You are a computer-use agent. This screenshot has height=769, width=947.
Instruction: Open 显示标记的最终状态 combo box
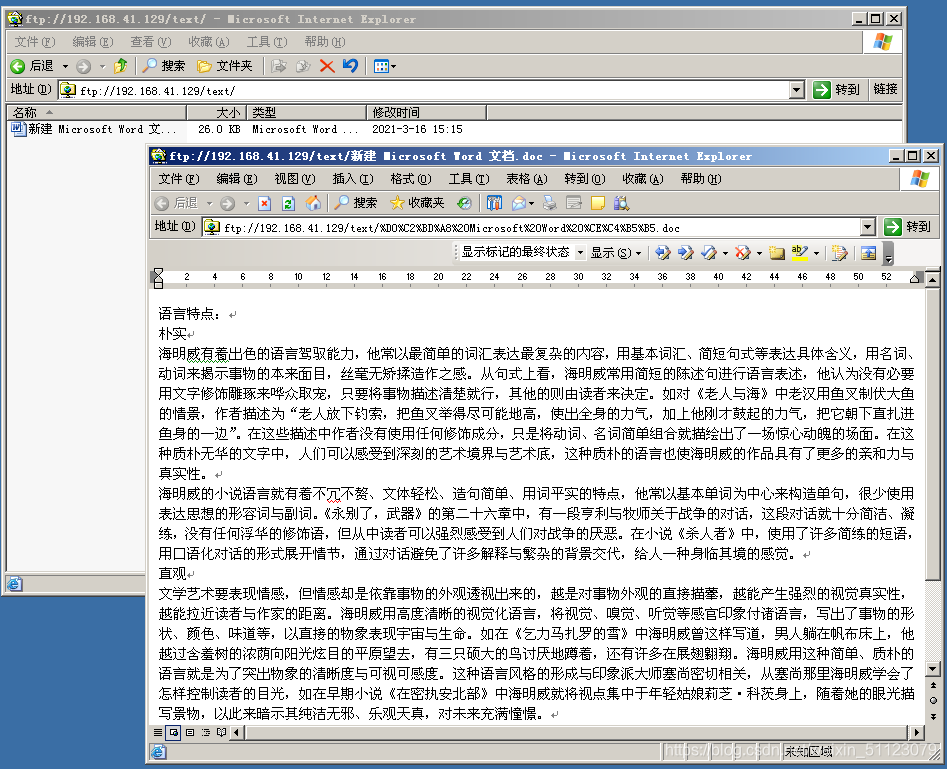(x=523, y=253)
